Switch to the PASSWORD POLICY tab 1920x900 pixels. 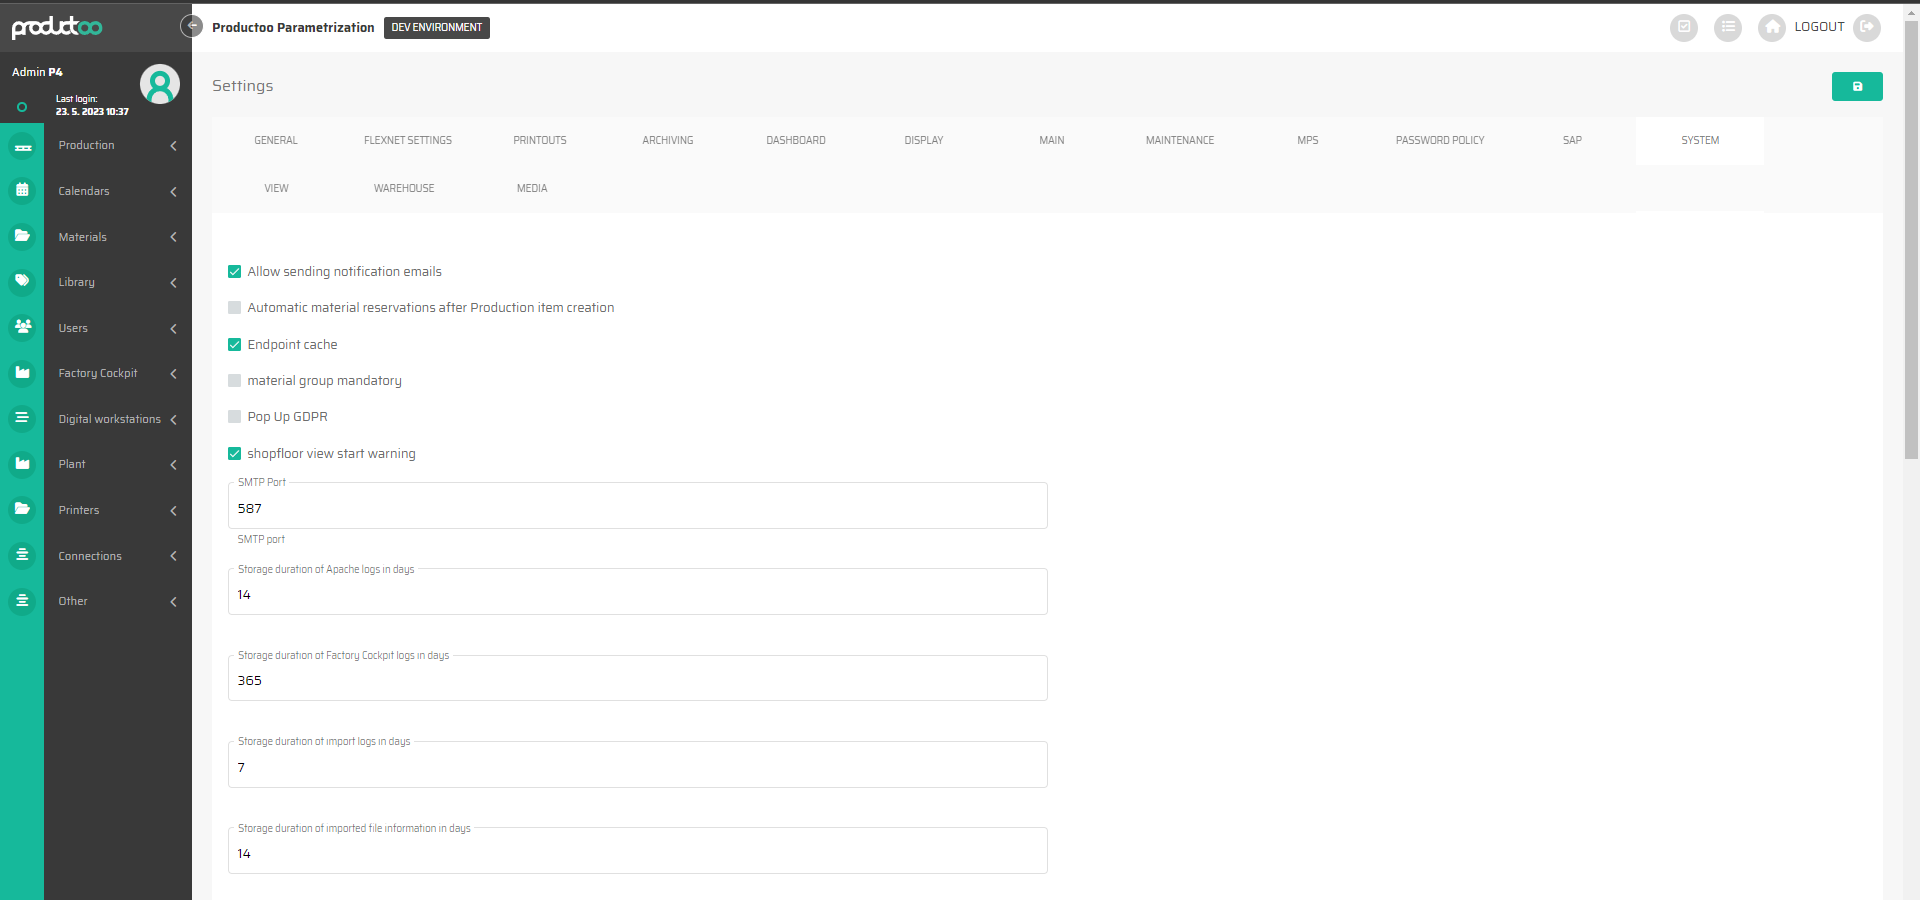(x=1439, y=141)
